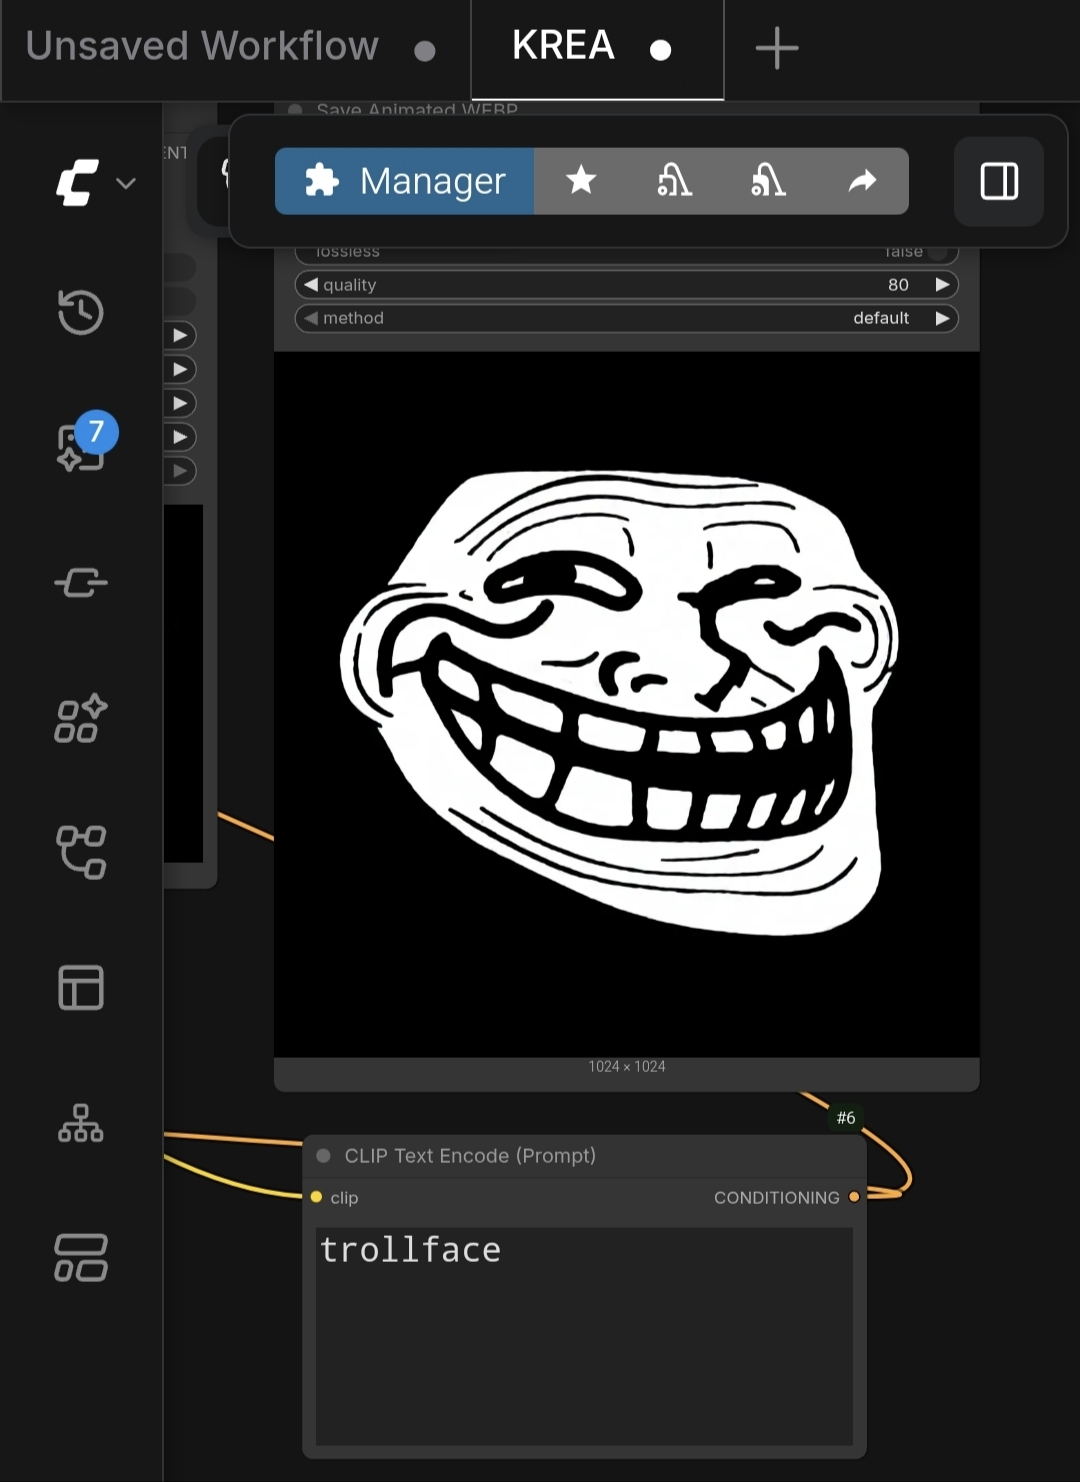
Task: Click the CONDITIONING output socket
Action: (x=854, y=1197)
